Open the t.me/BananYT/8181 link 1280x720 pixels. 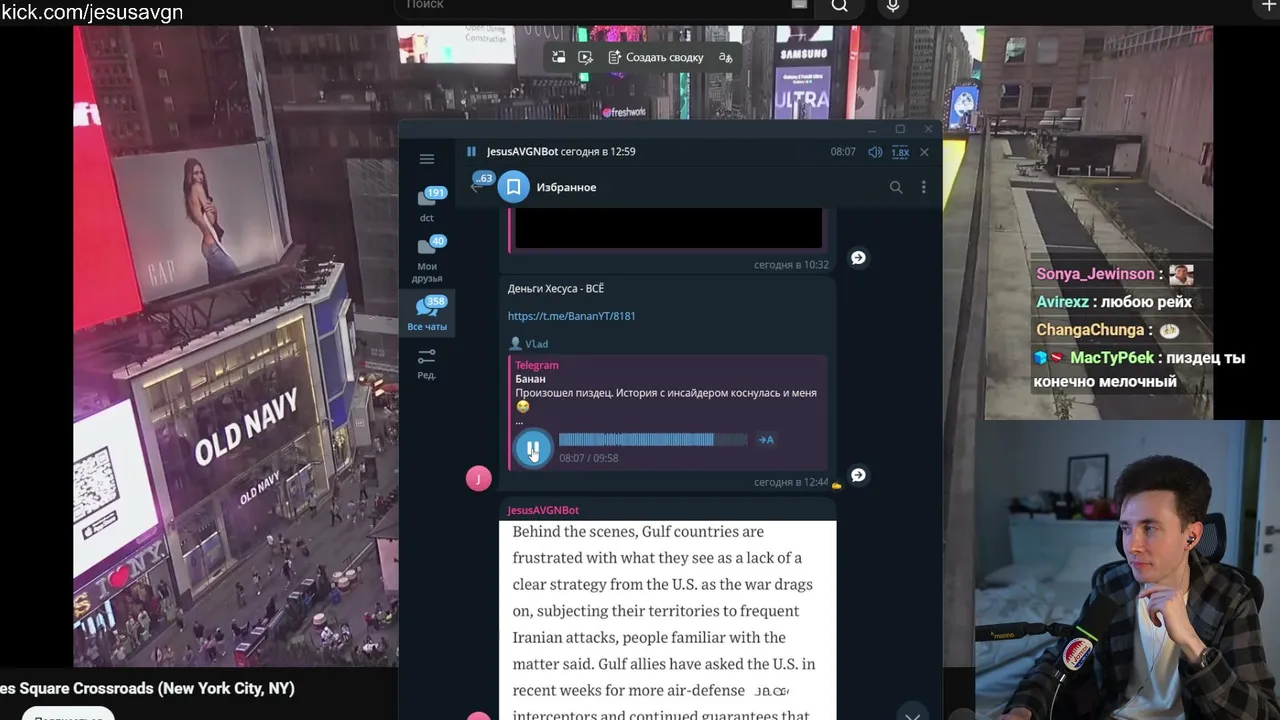pos(571,316)
